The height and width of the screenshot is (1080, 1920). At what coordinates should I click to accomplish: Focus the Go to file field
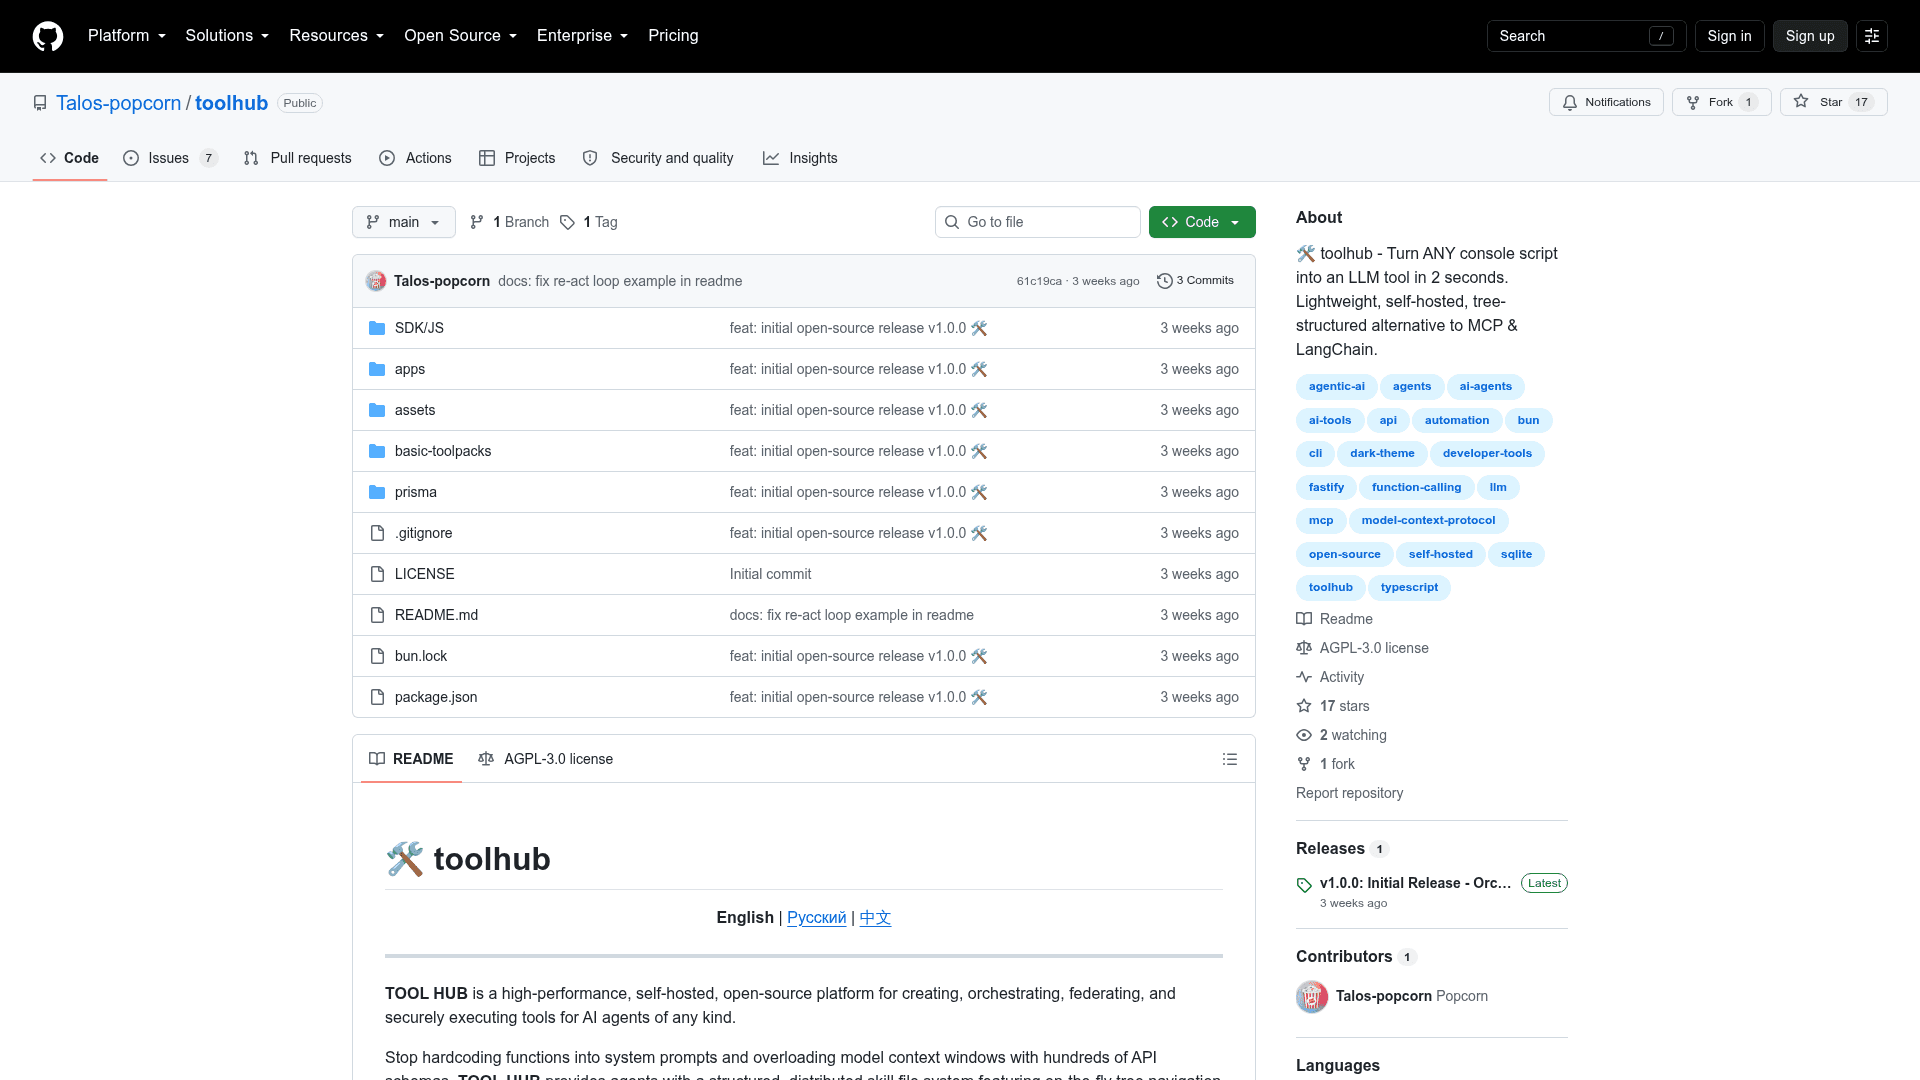pyautogui.click(x=1038, y=222)
